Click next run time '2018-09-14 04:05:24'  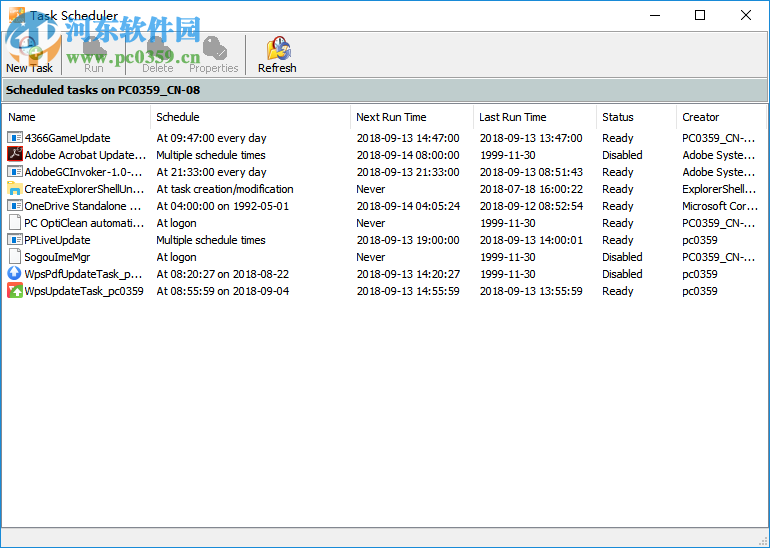pyautogui.click(x=408, y=206)
